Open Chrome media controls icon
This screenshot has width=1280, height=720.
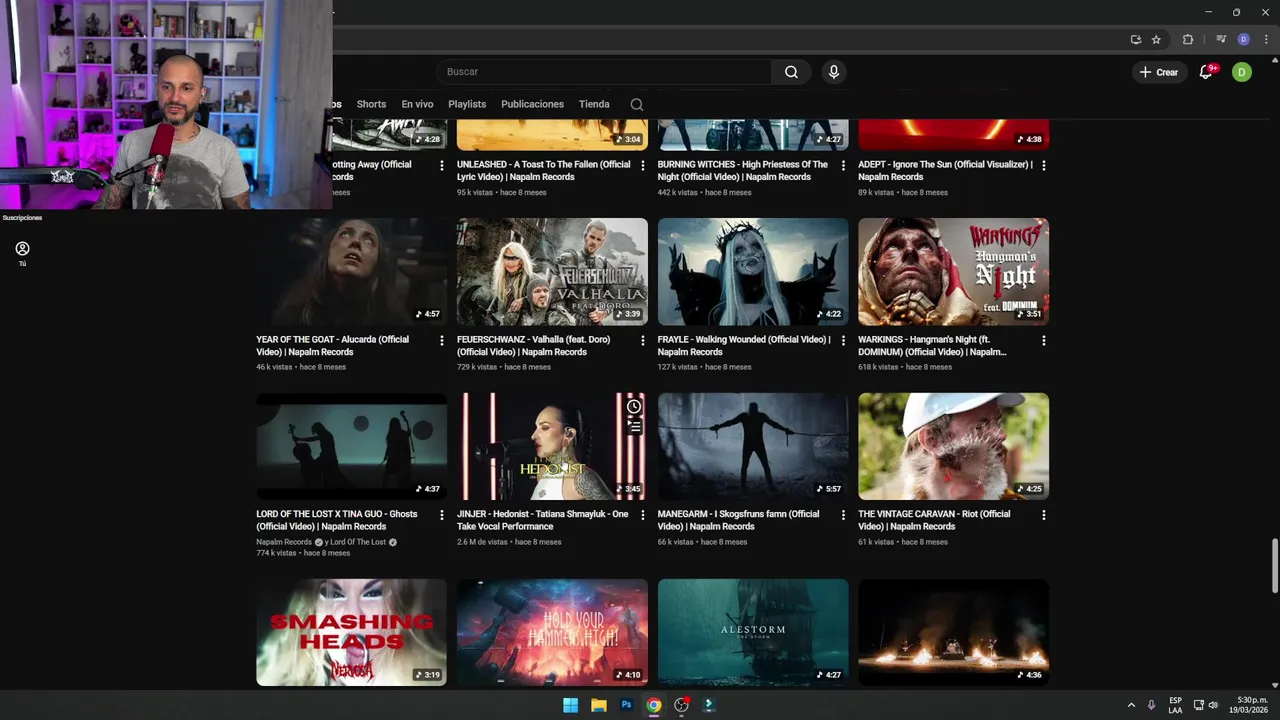[x=1221, y=40]
